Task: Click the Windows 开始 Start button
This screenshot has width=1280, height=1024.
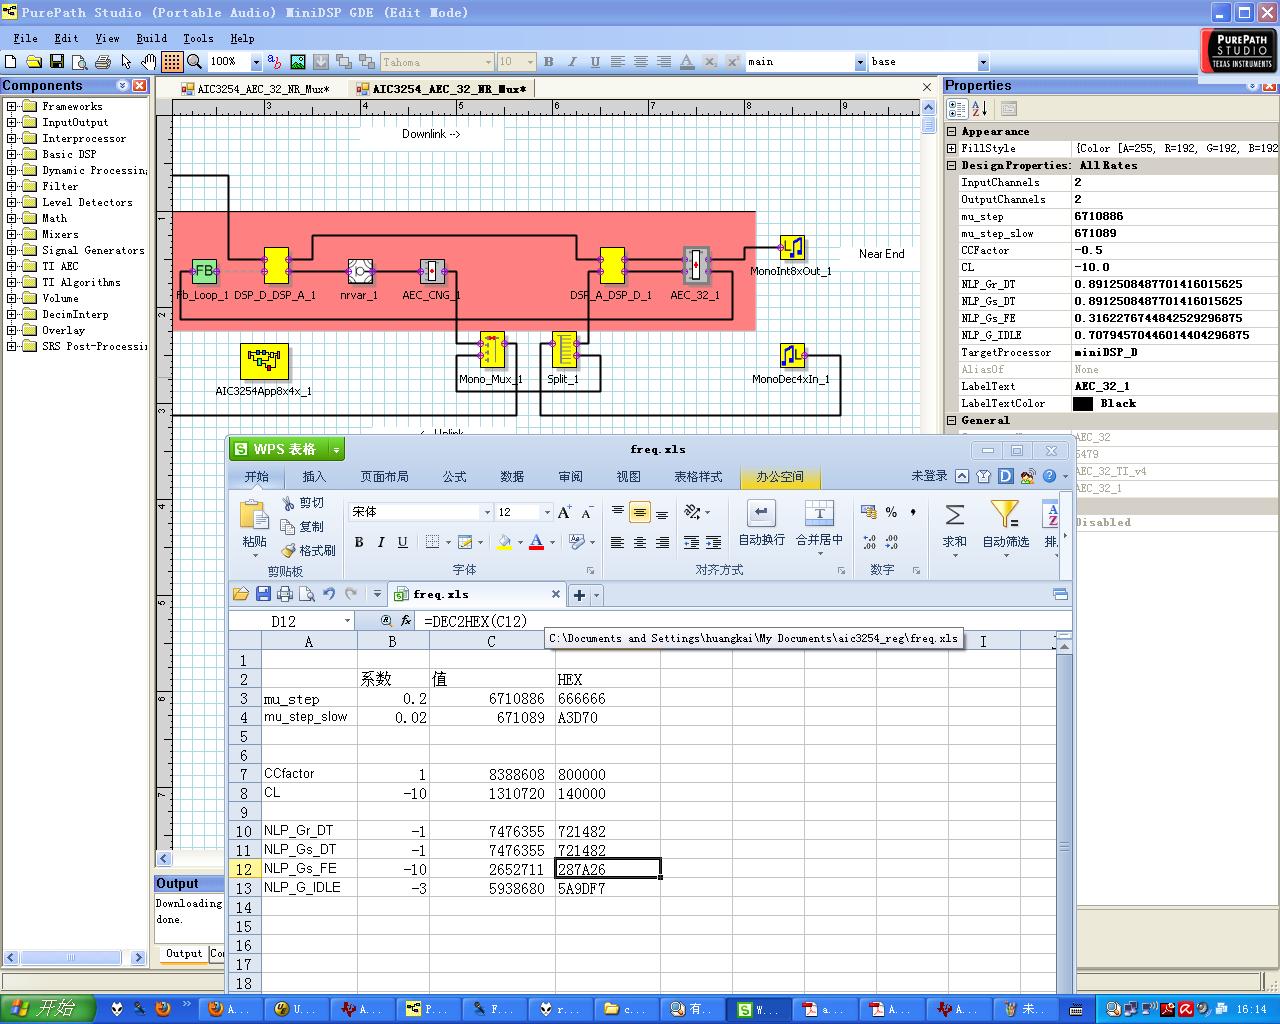Action: pyautogui.click(x=47, y=1009)
